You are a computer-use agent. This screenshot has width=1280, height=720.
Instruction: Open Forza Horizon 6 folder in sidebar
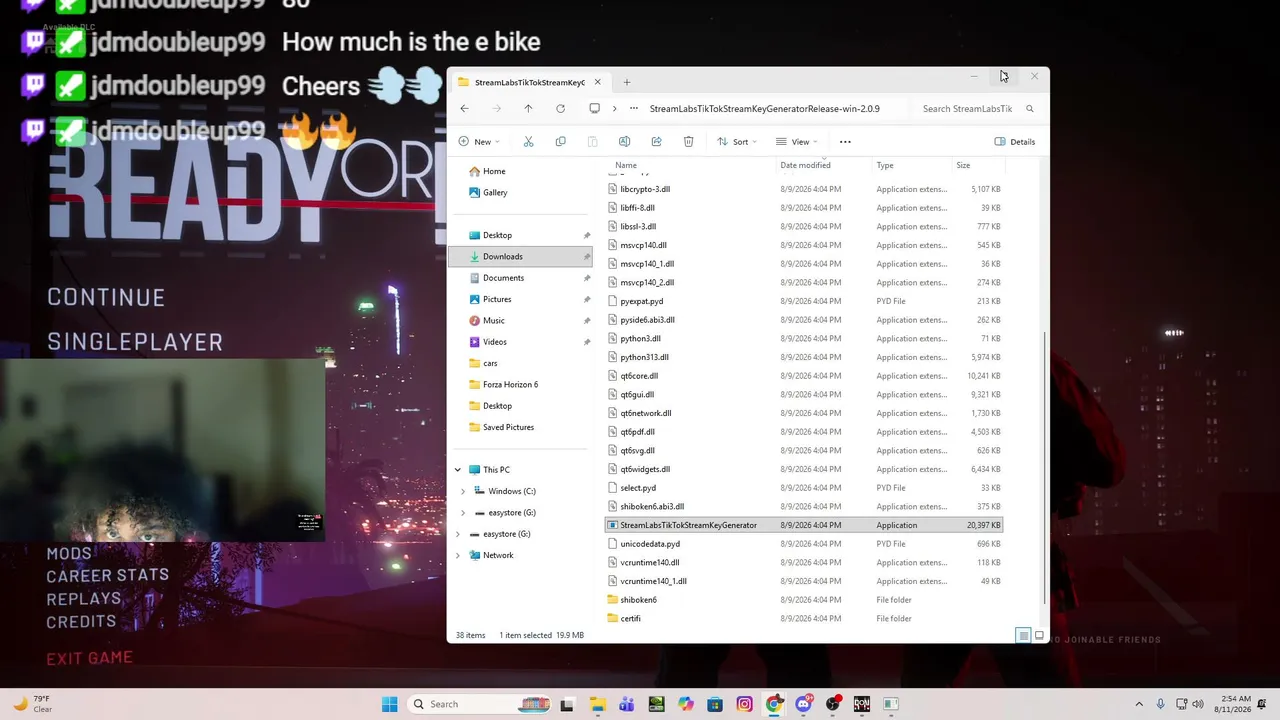click(x=510, y=385)
